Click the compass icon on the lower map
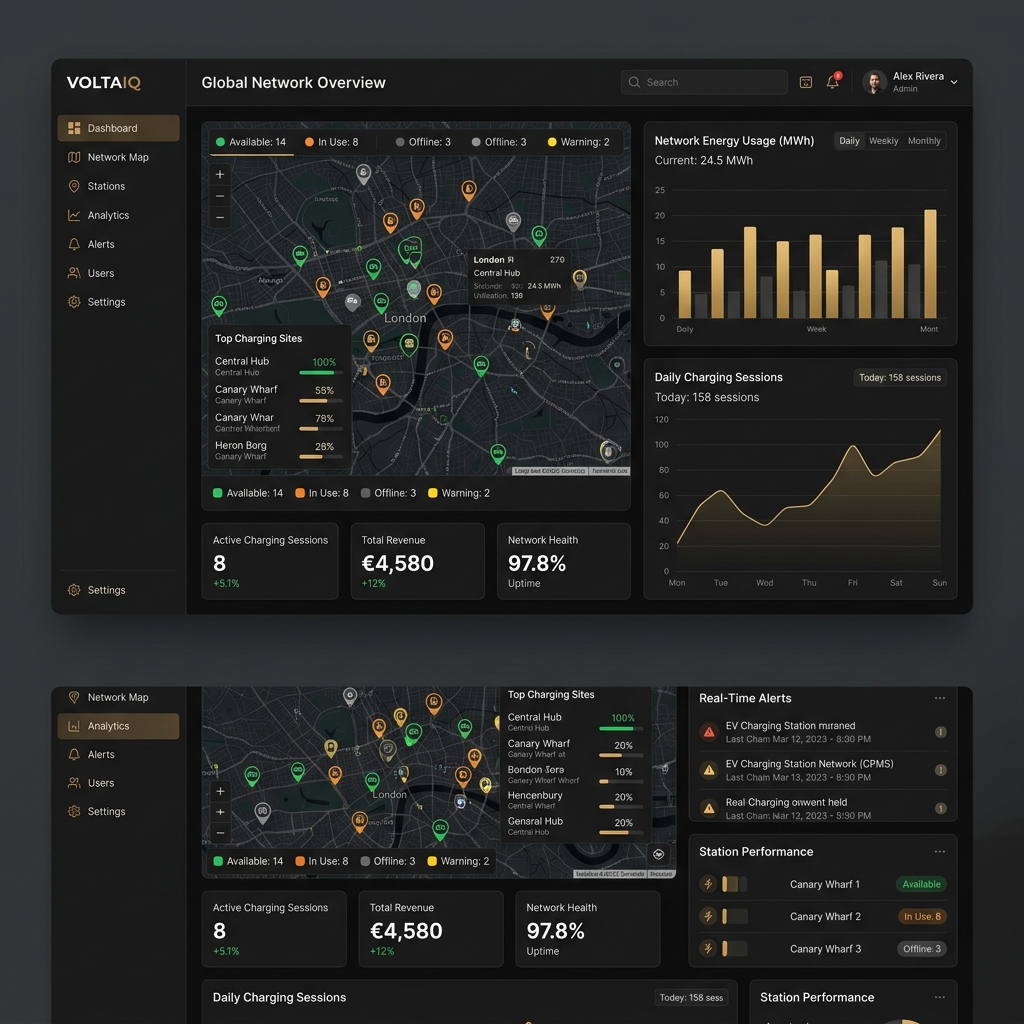This screenshot has width=1024, height=1024. (658, 854)
